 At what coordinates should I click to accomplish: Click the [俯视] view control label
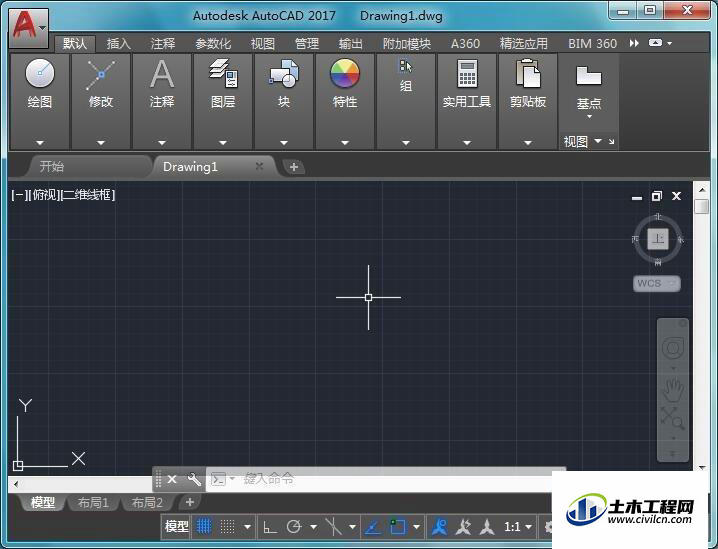click(x=44, y=195)
